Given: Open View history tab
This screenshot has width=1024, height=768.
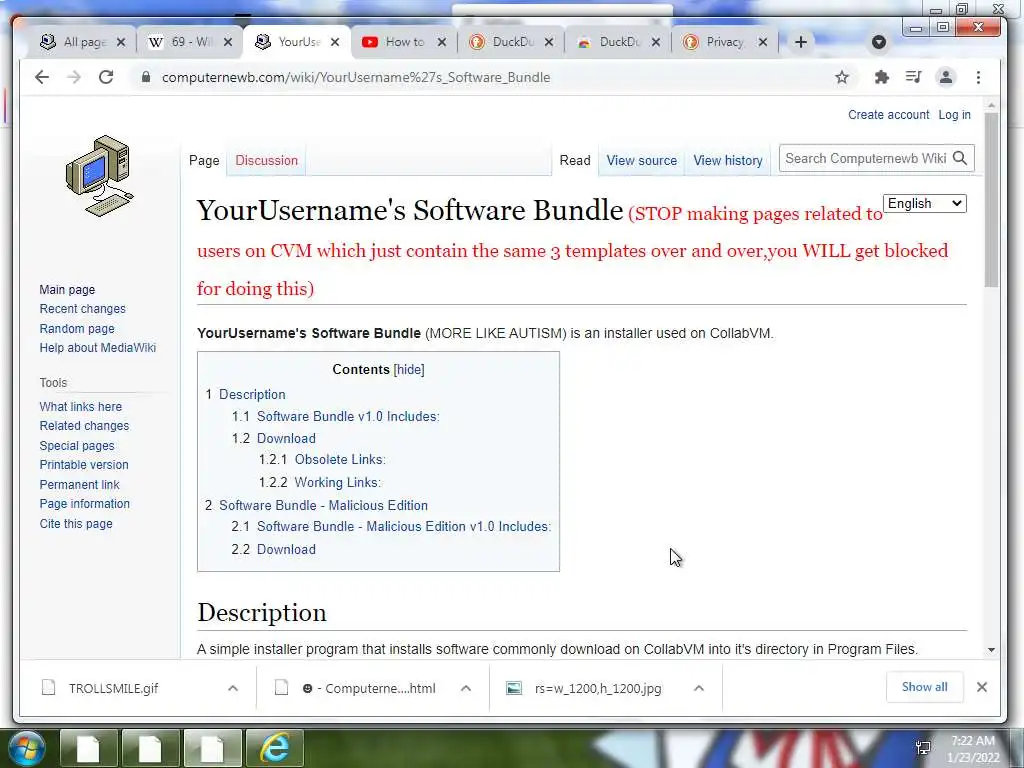Looking at the screenshot, I should pyautogui.click(x=728, y=160).
